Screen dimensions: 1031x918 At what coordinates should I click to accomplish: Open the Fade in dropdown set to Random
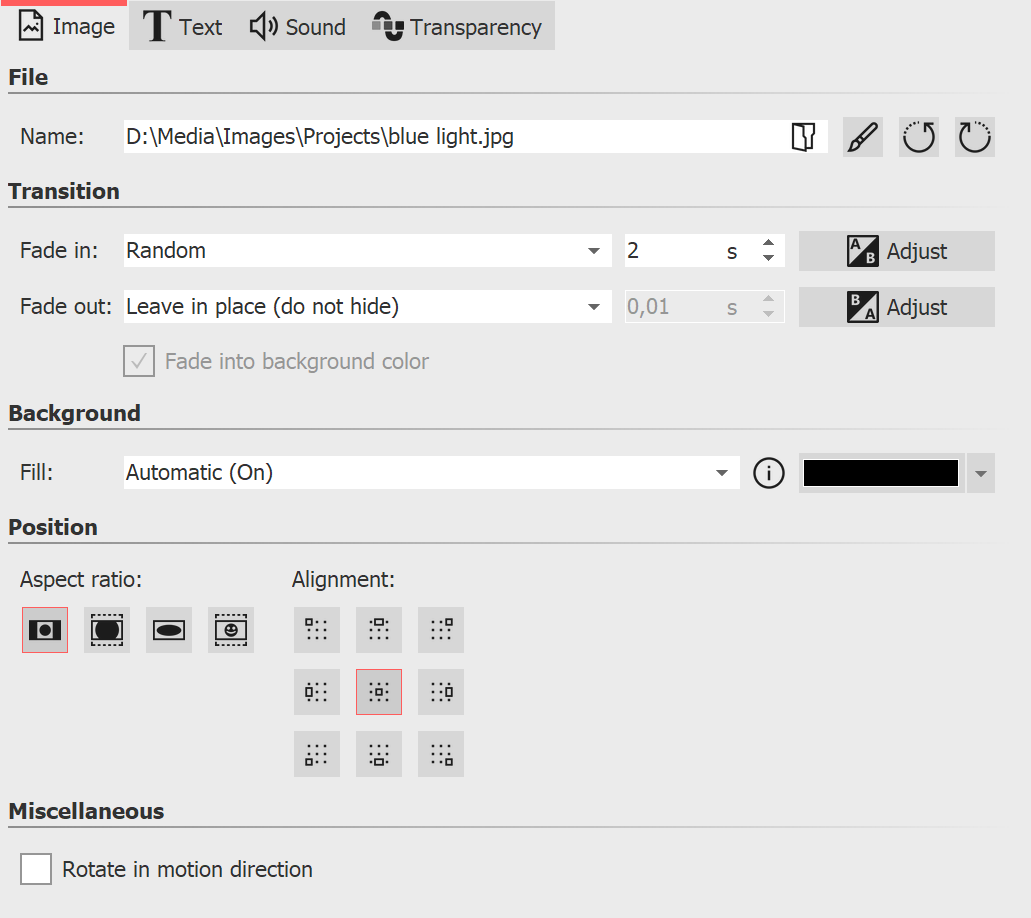pos(593,251)
